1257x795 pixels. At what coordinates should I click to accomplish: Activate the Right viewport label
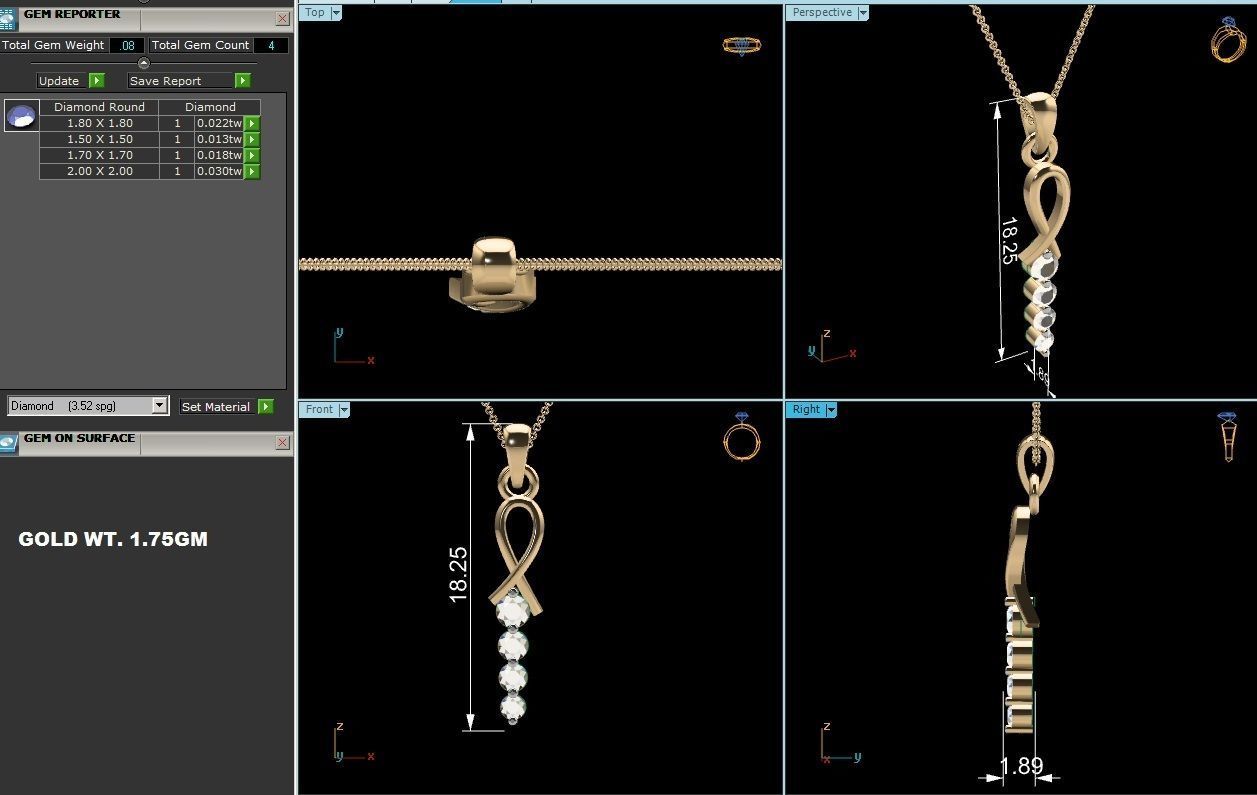[806, 410]
